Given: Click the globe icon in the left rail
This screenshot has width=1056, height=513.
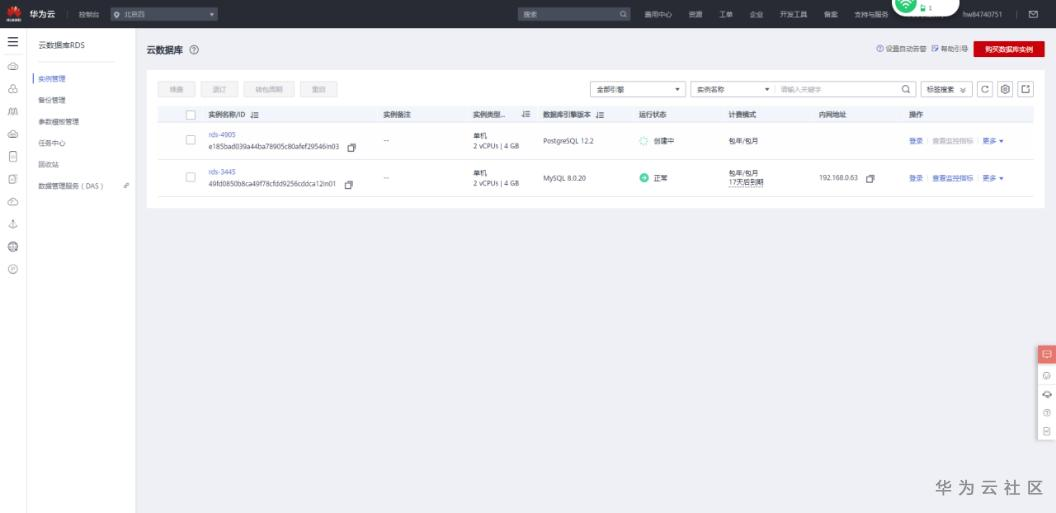Looking at the screenshot, I should pos(13,247).
